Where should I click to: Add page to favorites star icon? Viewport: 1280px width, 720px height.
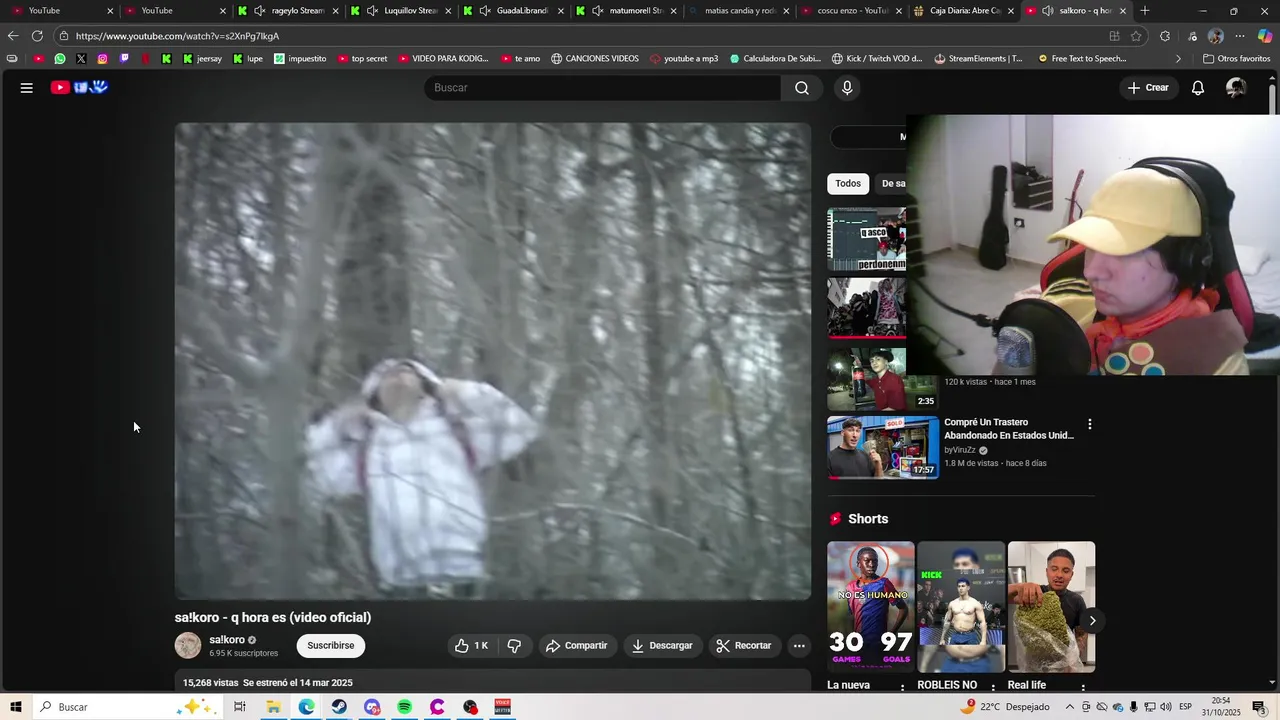pyautogui.click(x=1136, y=36)
